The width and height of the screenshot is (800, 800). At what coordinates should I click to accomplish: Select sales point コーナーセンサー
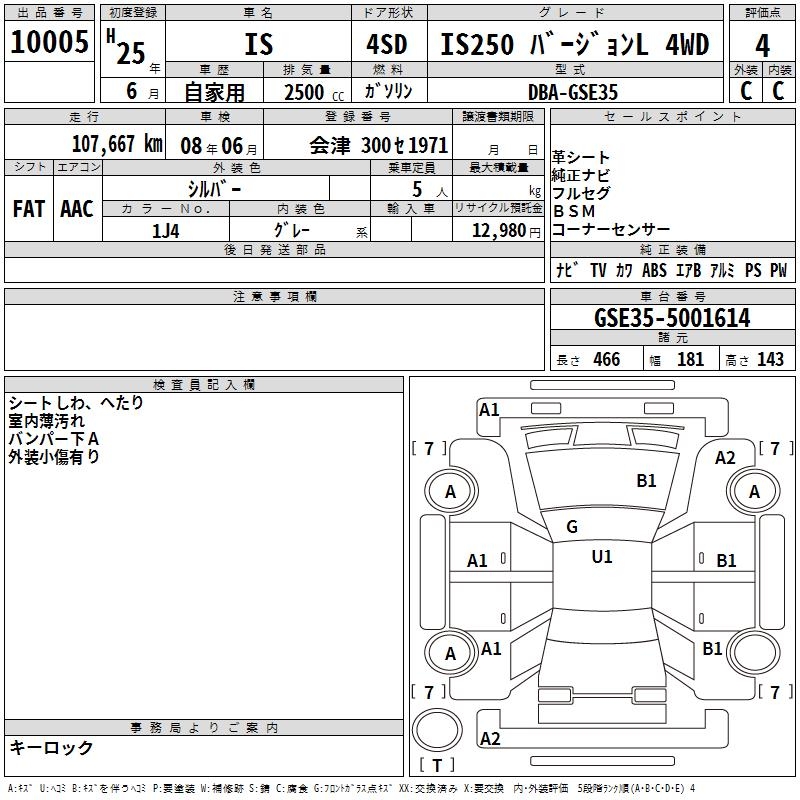tap(611, 229)
